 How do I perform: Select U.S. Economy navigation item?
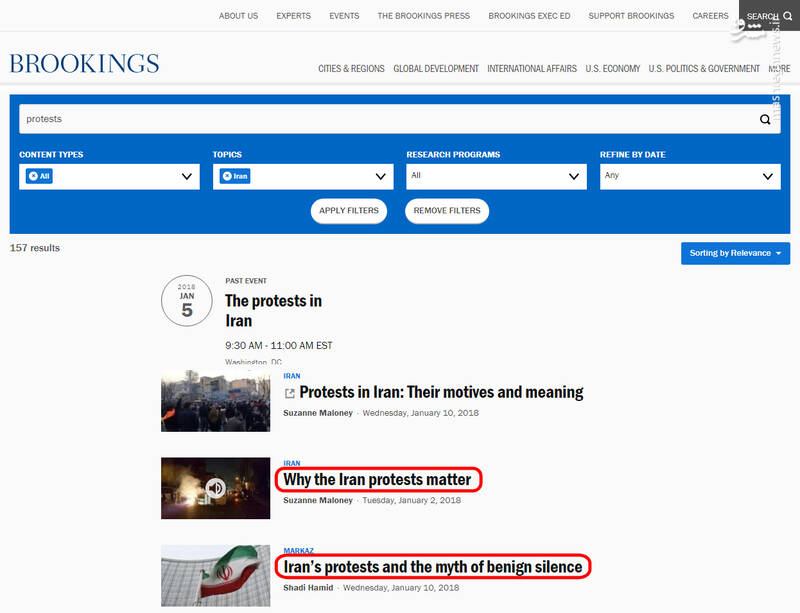click(612, 68)
